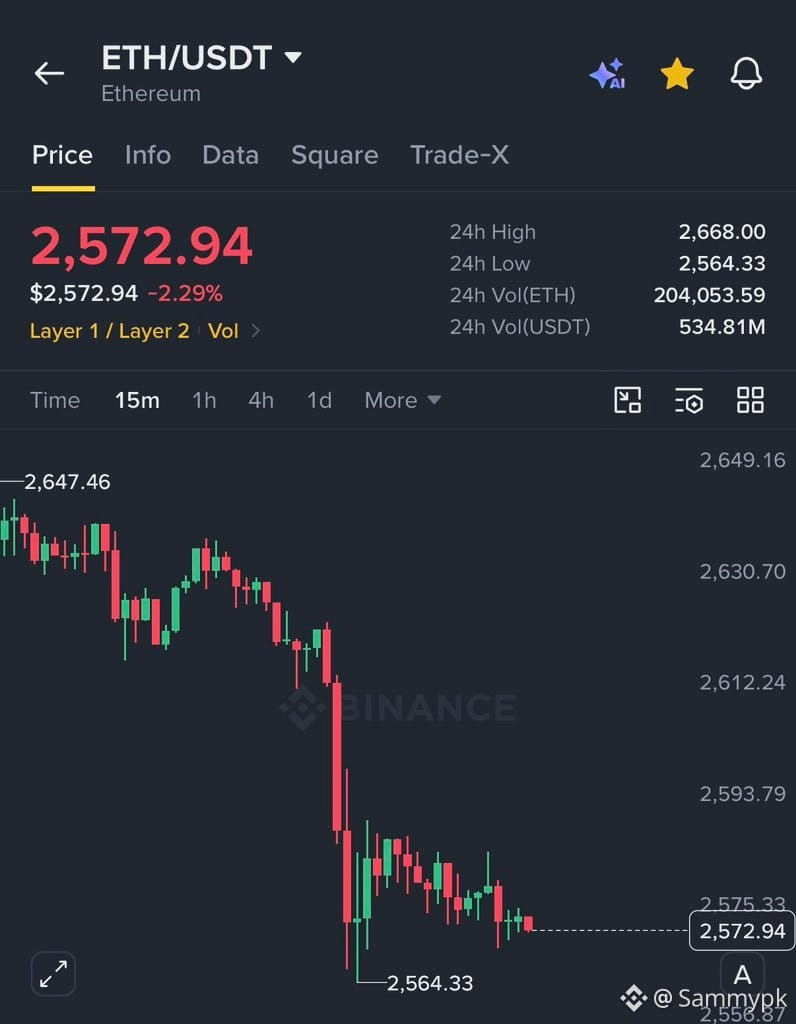The width and height of the screenshot is (796, 1024).
Task: Select the 1h chart interval
Action: pyautogui.click(x=204, y=400)
